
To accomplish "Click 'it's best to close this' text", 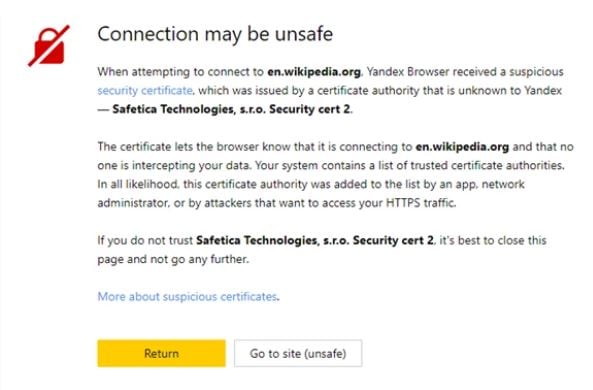I will click(x=493, y=241).
